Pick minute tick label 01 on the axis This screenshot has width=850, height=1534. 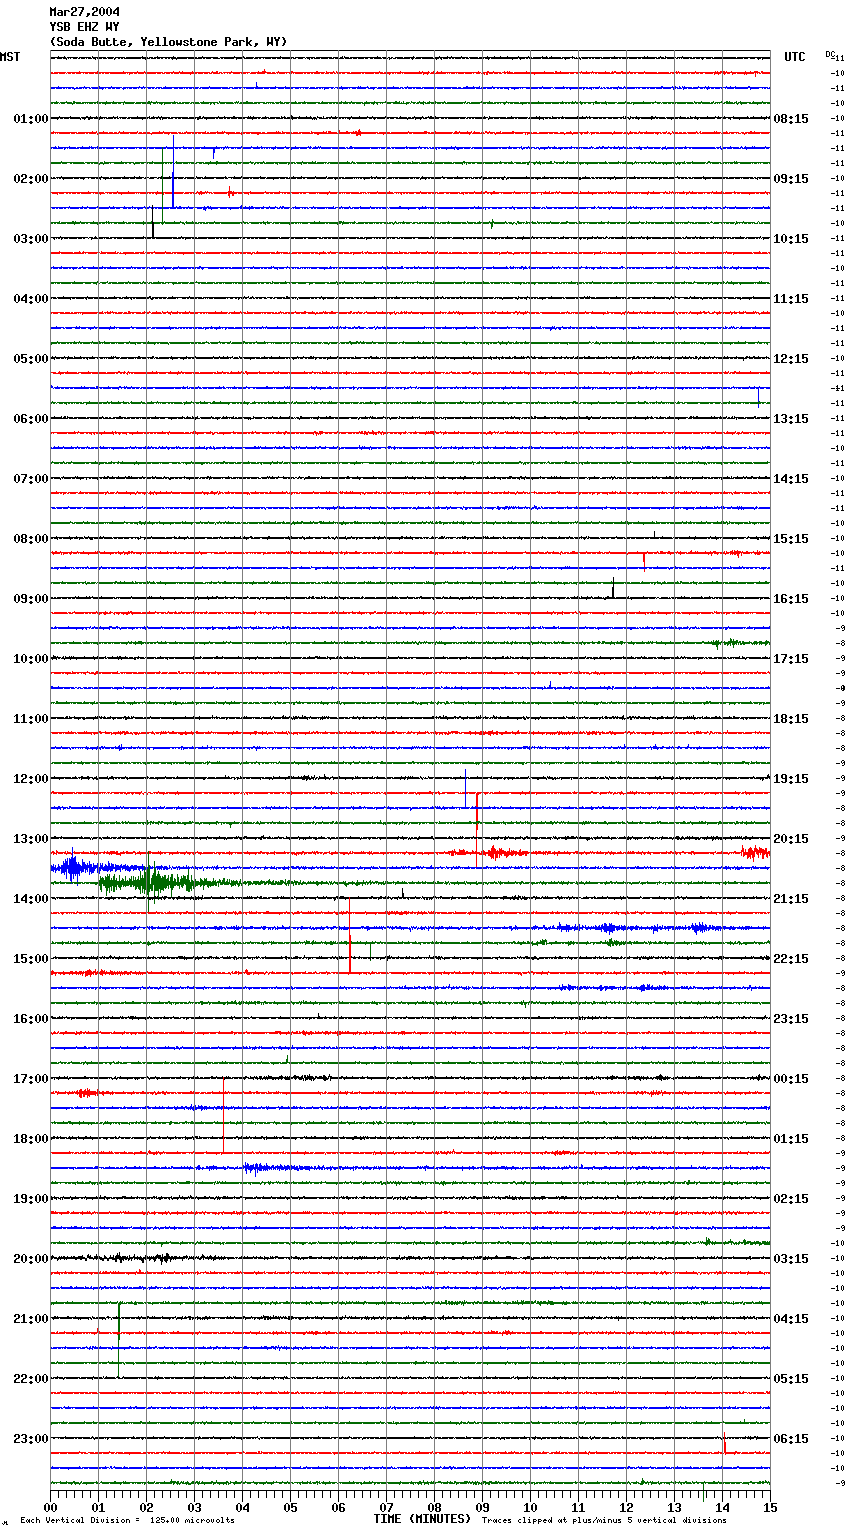pos(98,1507)
